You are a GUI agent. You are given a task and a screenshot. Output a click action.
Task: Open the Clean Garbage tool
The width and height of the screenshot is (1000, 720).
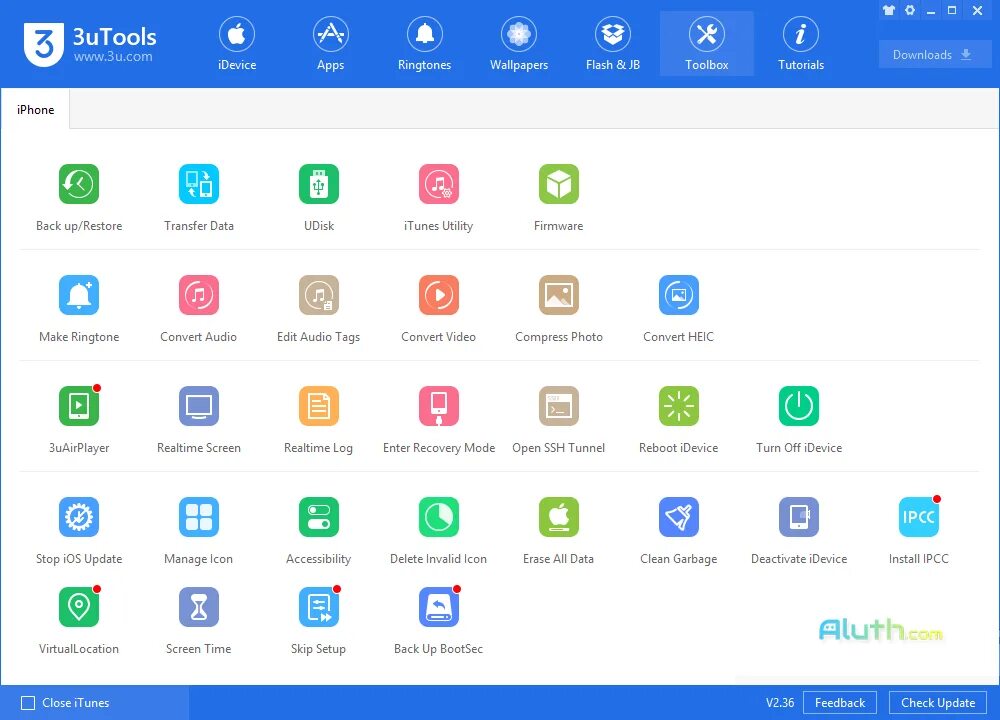pos(679,517)
